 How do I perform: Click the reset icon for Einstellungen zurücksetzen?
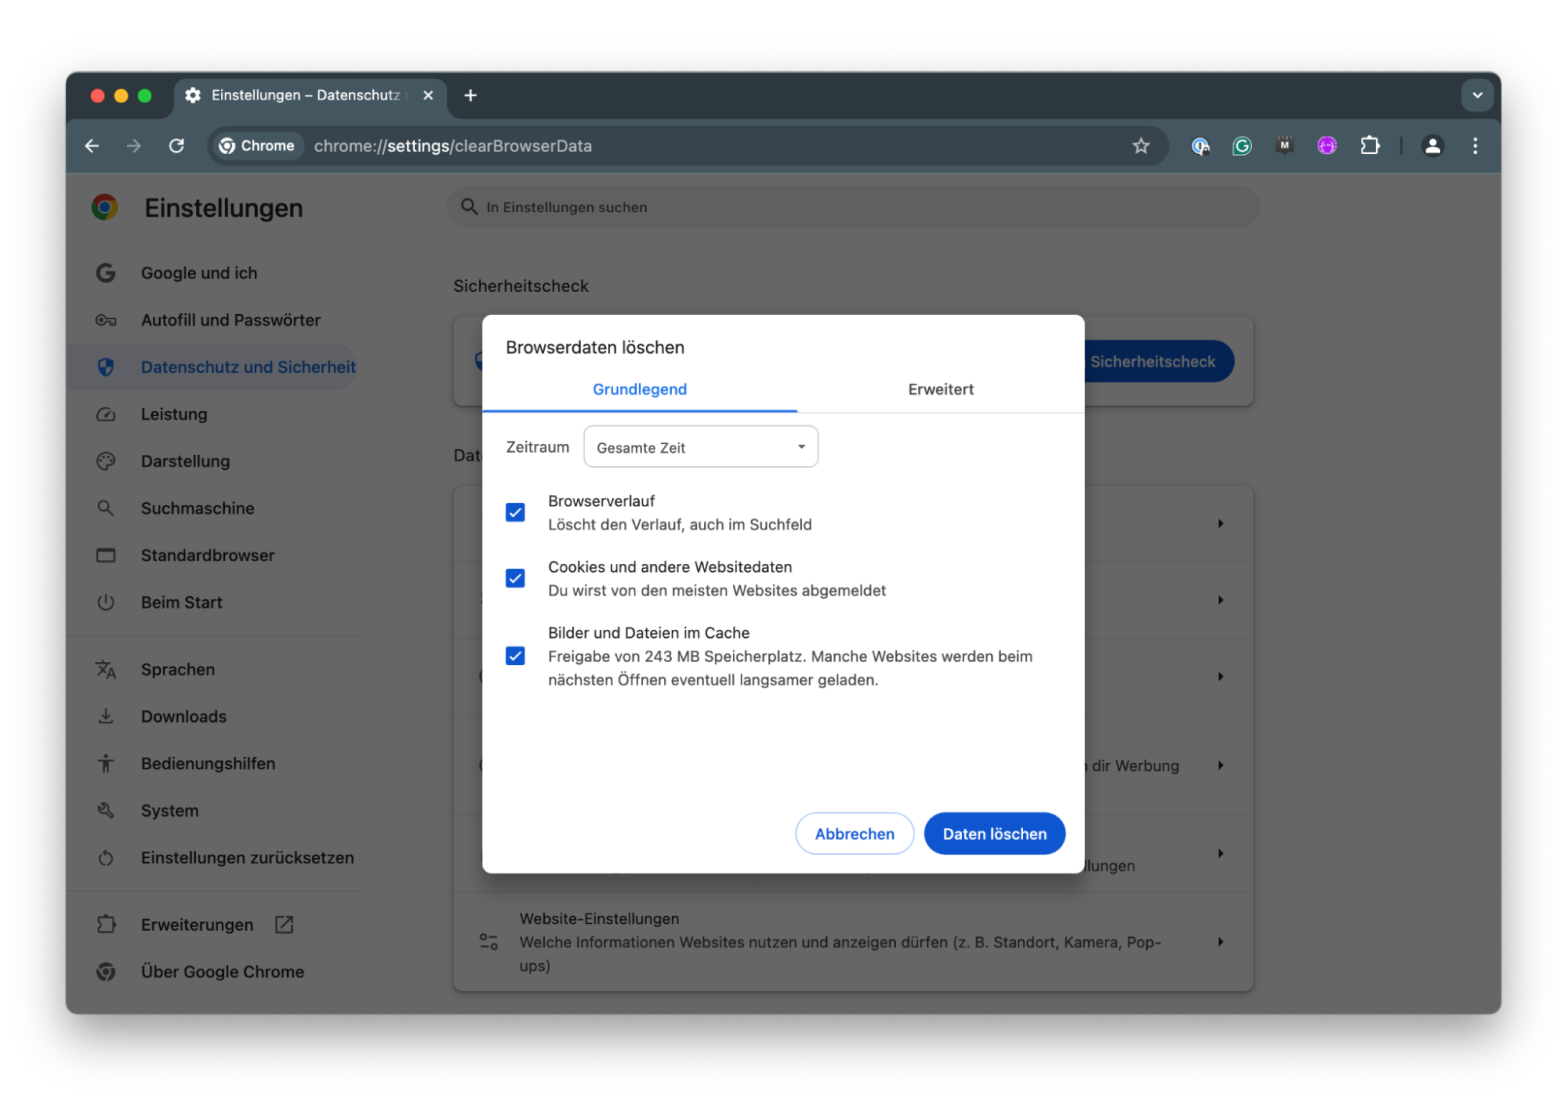[x=106, y=858]
